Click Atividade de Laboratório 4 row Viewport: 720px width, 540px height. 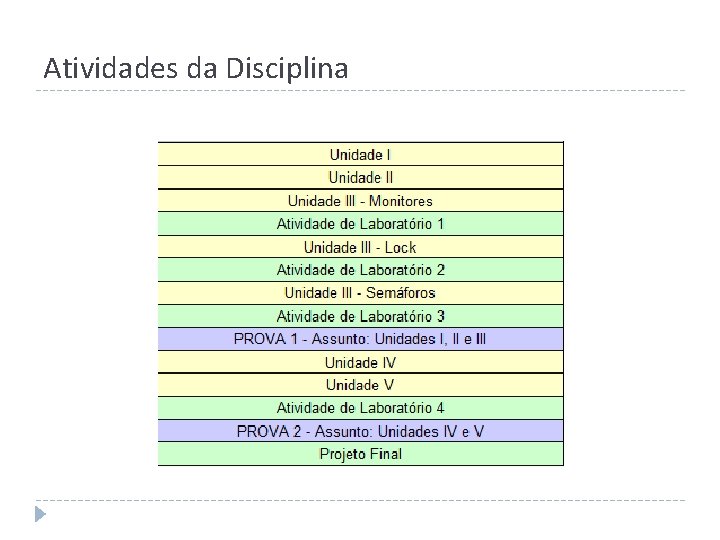pyautogui.click(x=360, y=408)
